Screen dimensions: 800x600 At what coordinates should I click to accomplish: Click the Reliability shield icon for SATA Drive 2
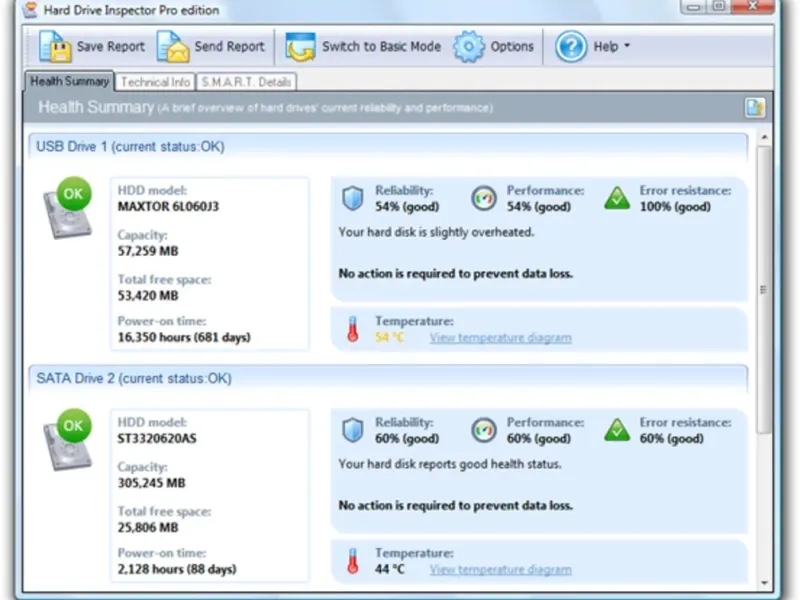click(353, 430)
